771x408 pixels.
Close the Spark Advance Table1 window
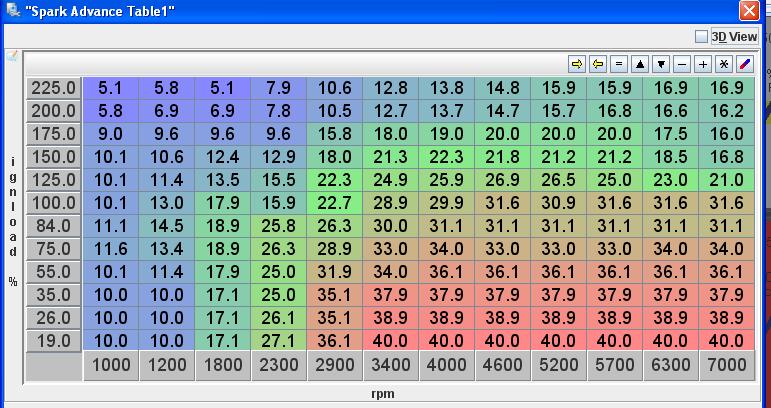pyautogui.click(x=749, y=11)
